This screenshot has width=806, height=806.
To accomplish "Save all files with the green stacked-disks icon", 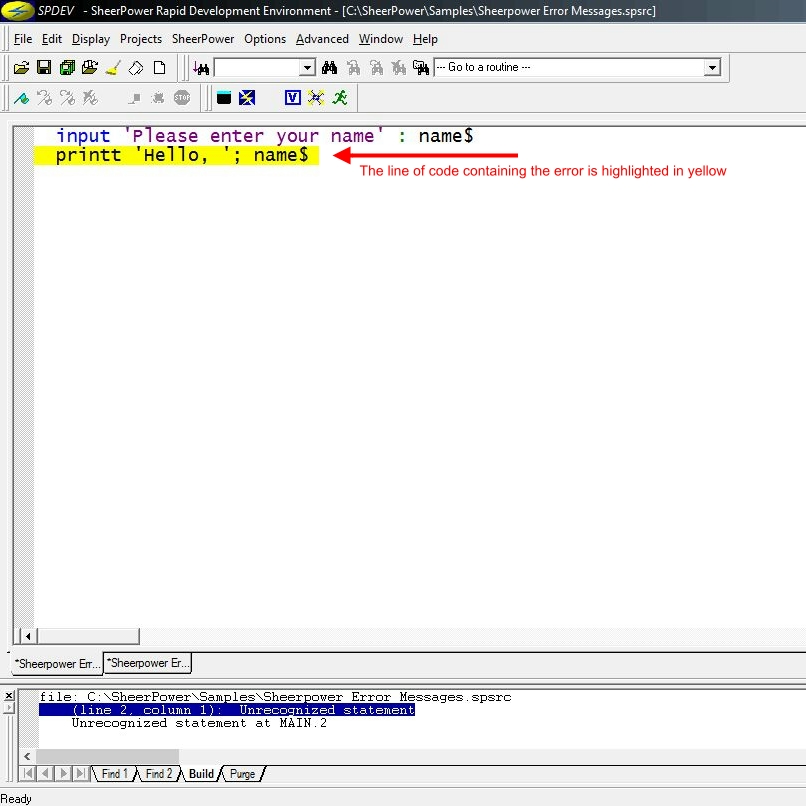I will coord(67,67).
